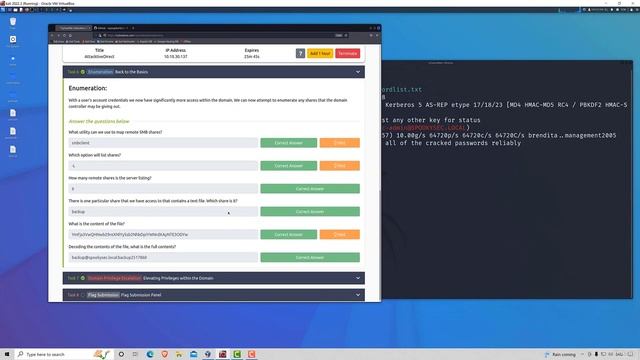
Task: Click Correct Answer for backup share question
Action: tap(310, 211)
